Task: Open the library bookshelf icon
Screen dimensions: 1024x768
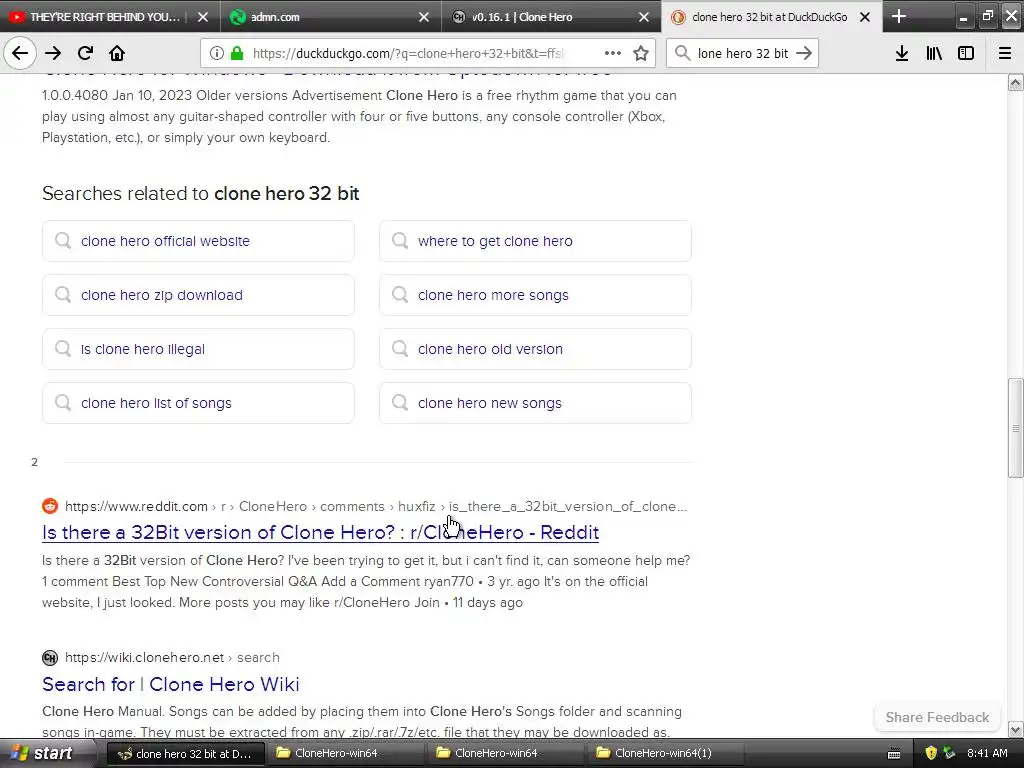Action: tap(934, 53)
